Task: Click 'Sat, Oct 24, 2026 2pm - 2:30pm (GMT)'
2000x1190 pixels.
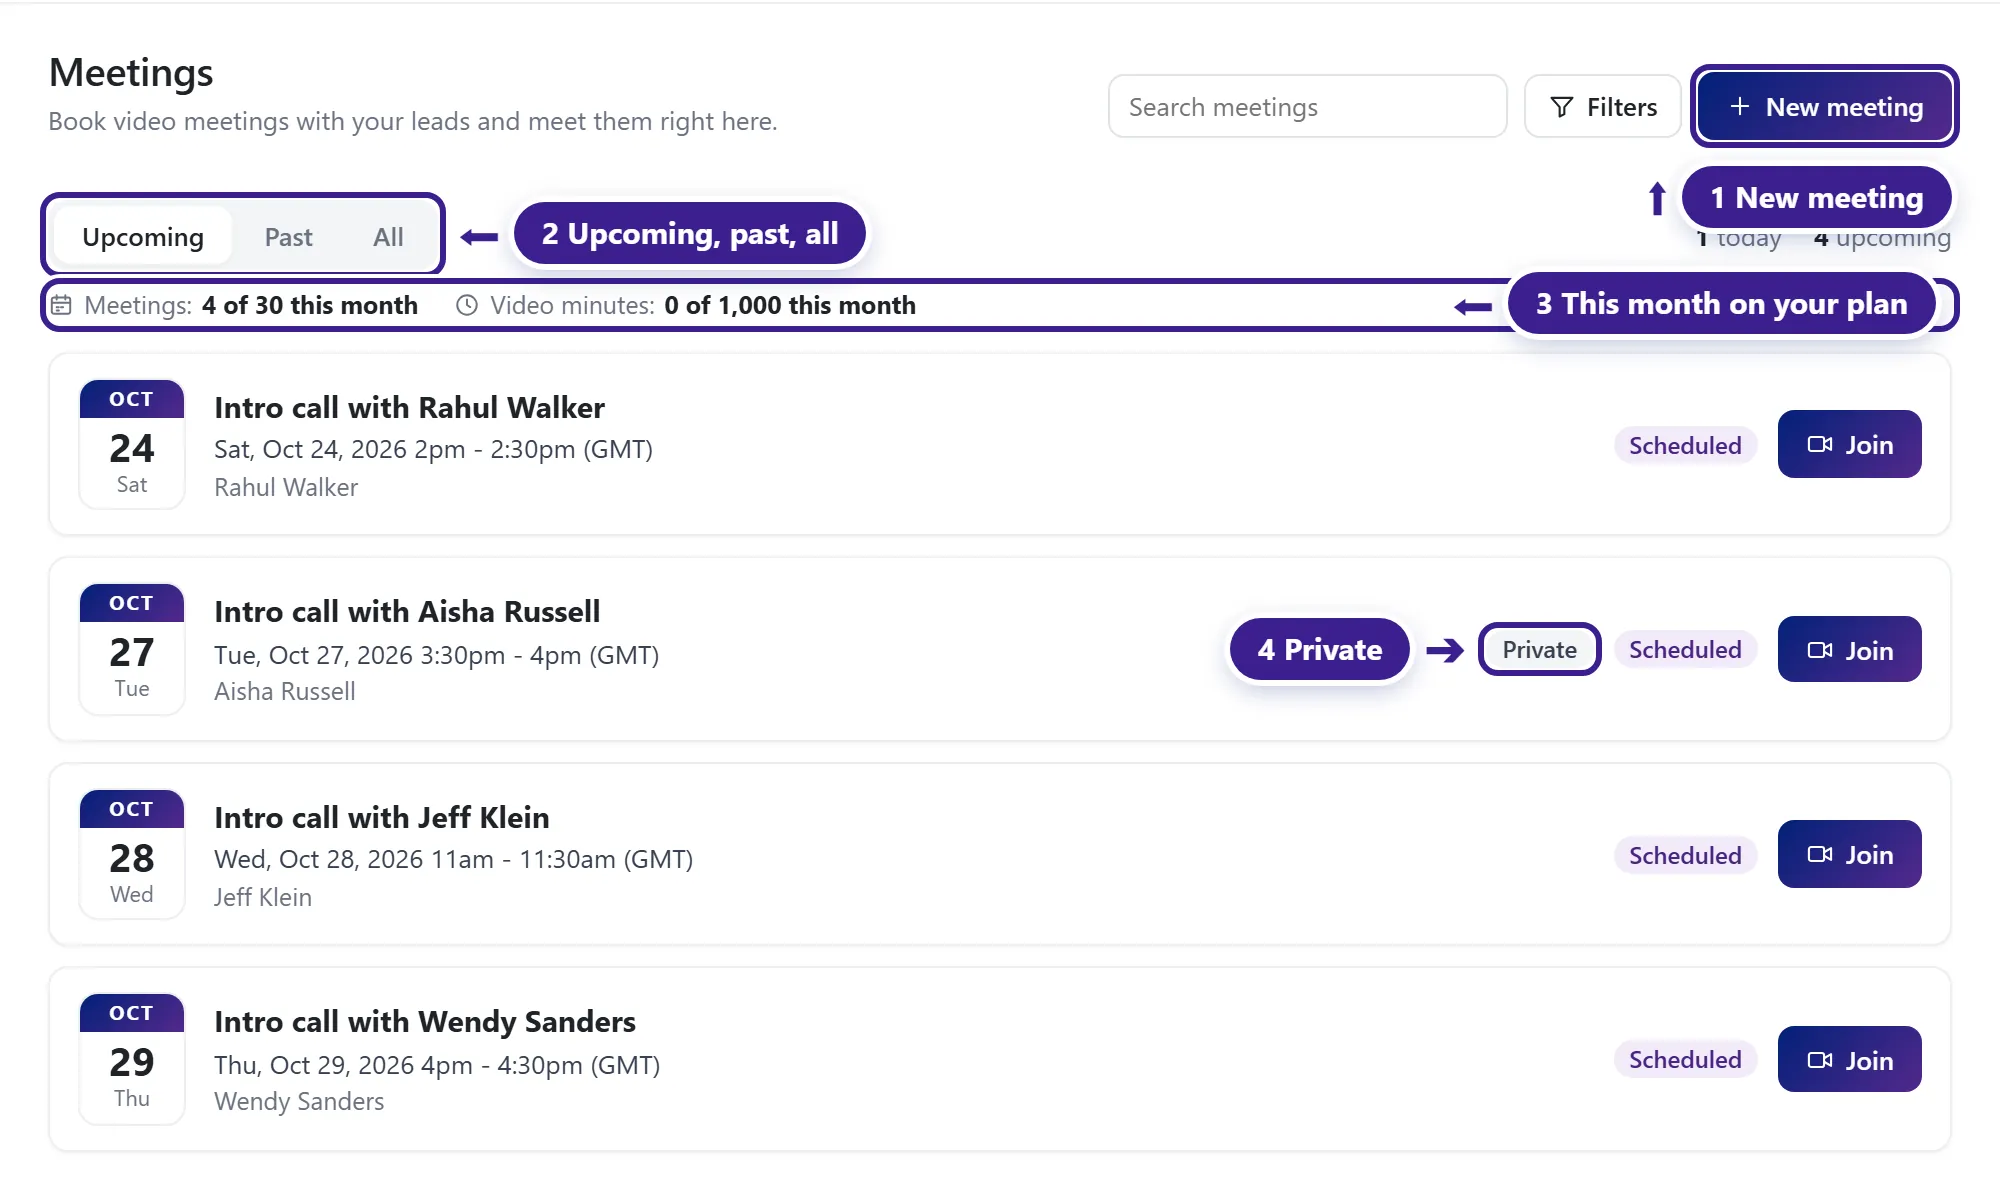Action: tap(433, 449)
